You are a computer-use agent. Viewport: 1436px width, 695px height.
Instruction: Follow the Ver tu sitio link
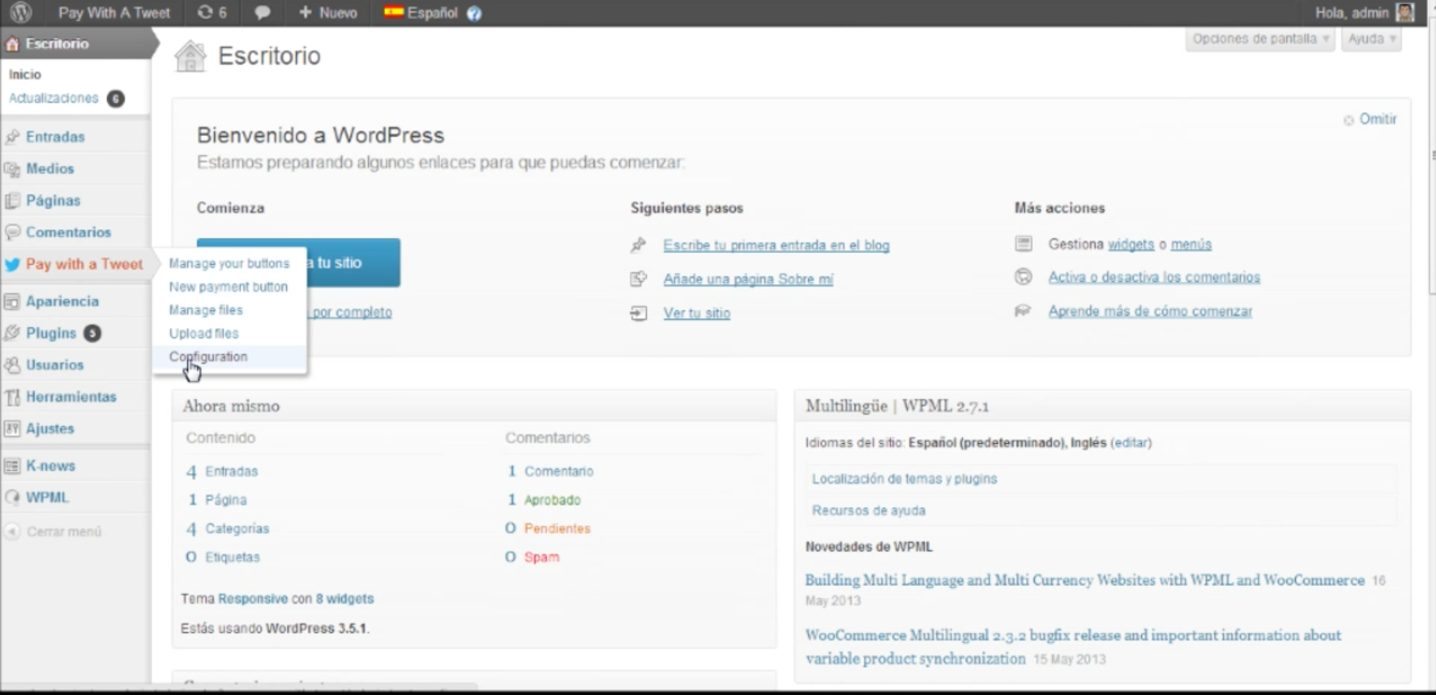(x=697, y=313)
